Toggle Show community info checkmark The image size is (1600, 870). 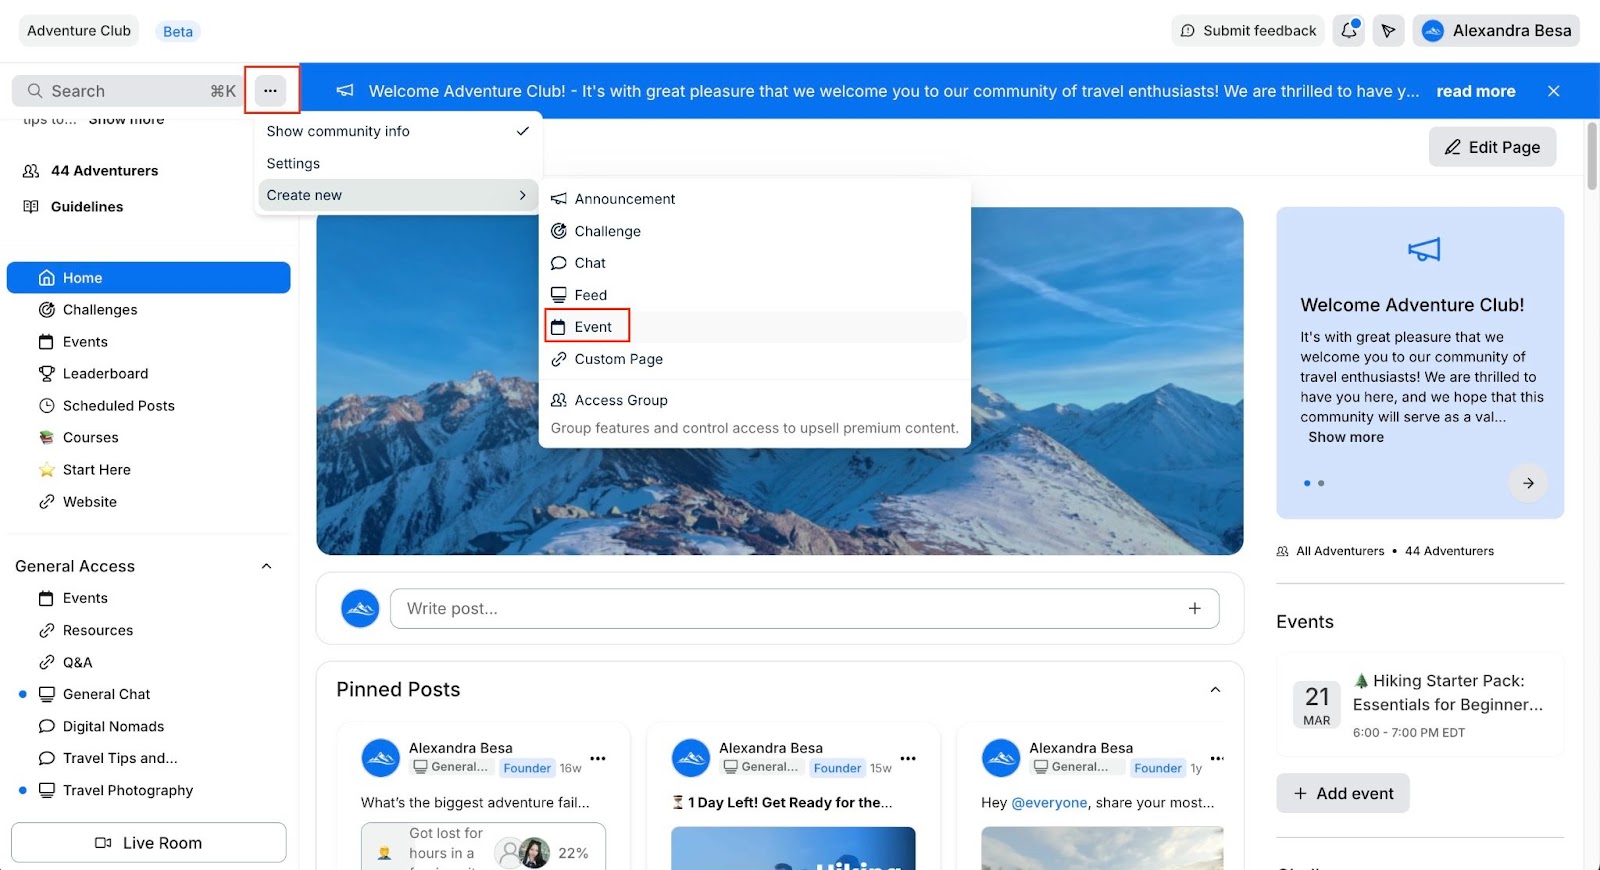522,131
